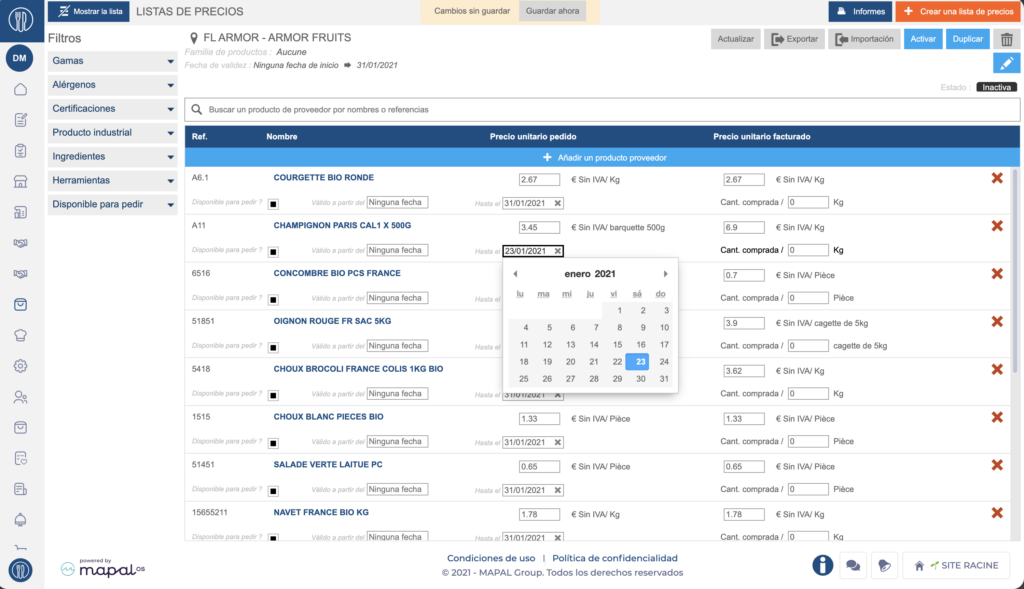Click the Activar button
This screenshot has width=1024, height=589.
(923, 39)
